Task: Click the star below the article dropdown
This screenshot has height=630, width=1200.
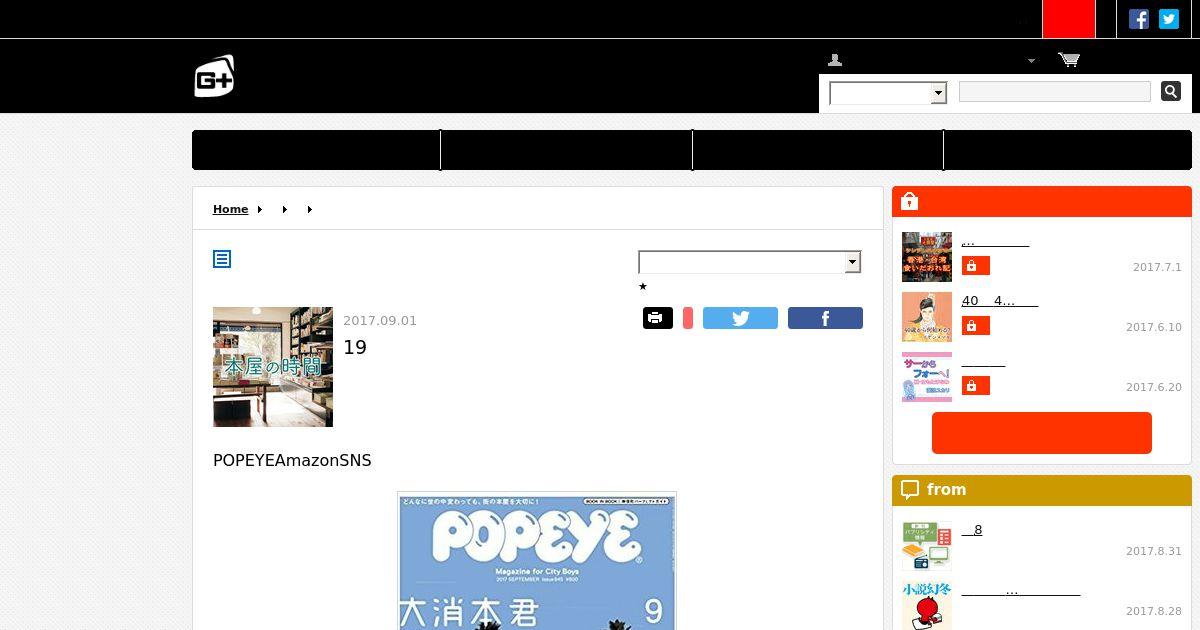Action: click(643, 287)
